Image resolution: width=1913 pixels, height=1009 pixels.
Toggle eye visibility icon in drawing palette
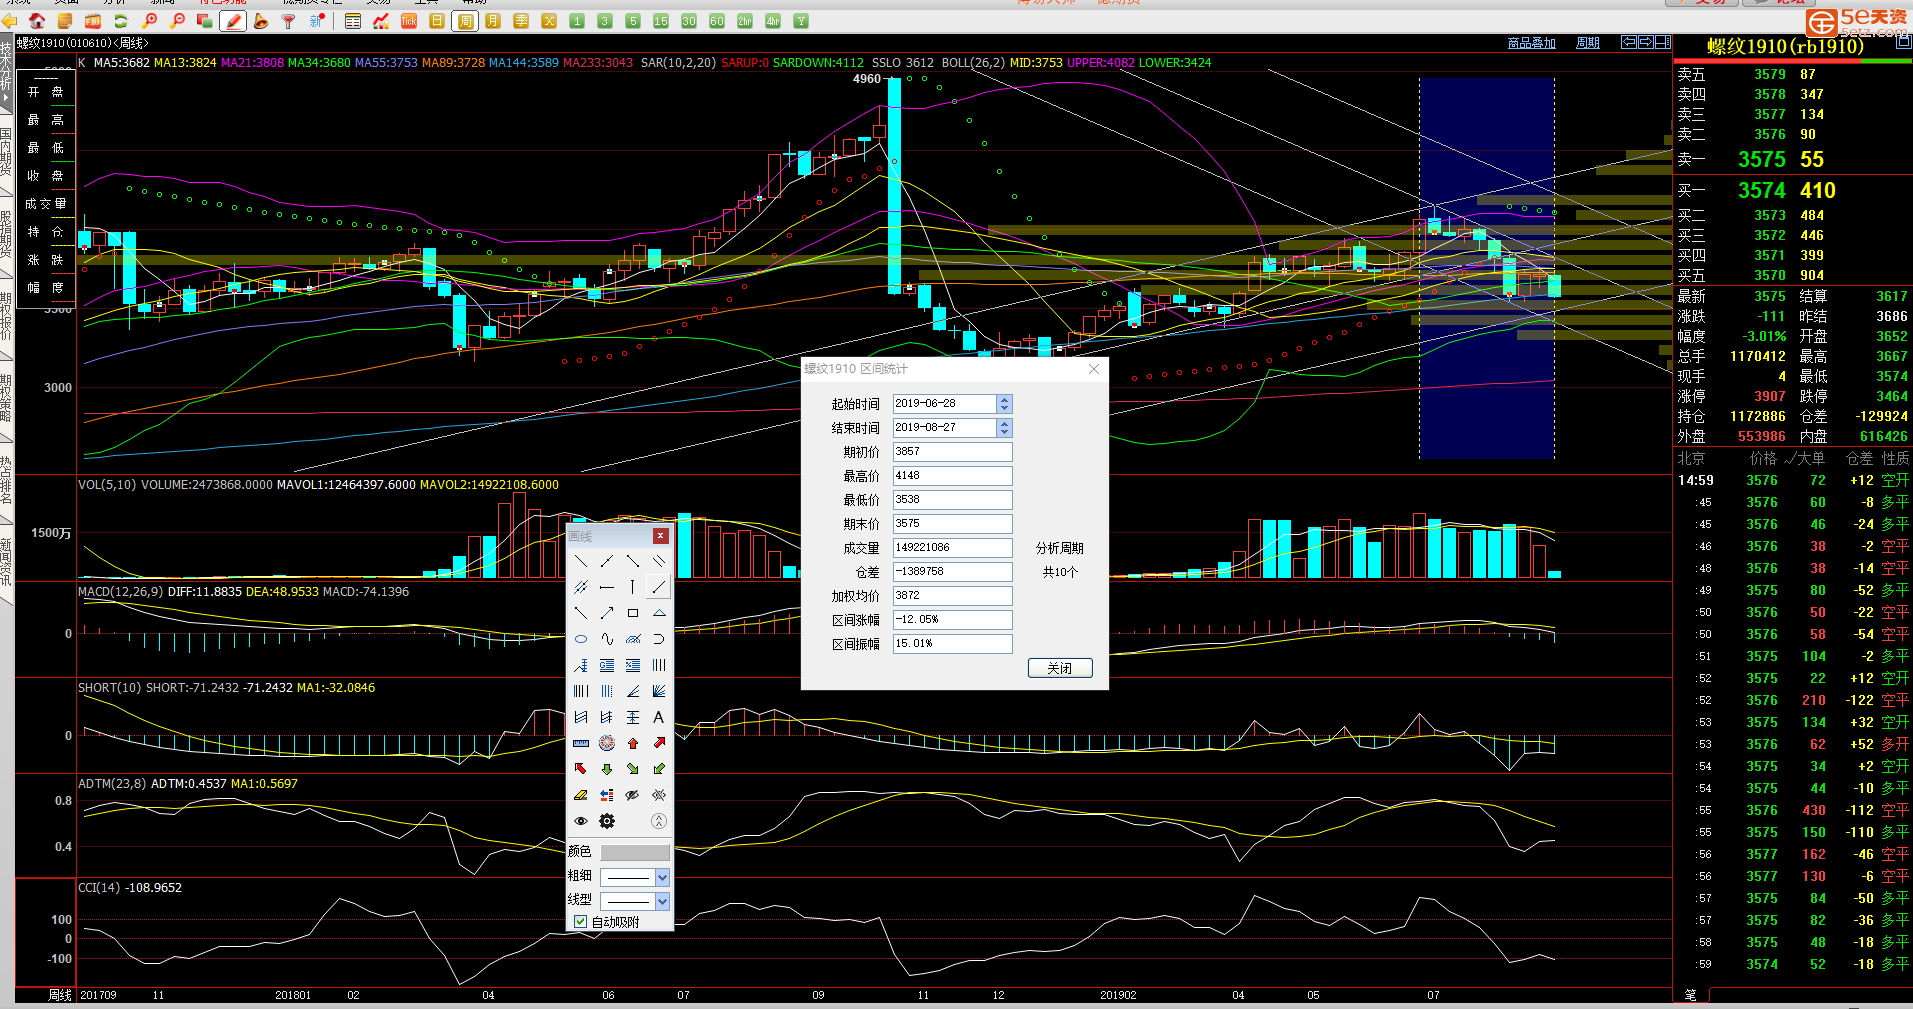(x=581, y=821)
